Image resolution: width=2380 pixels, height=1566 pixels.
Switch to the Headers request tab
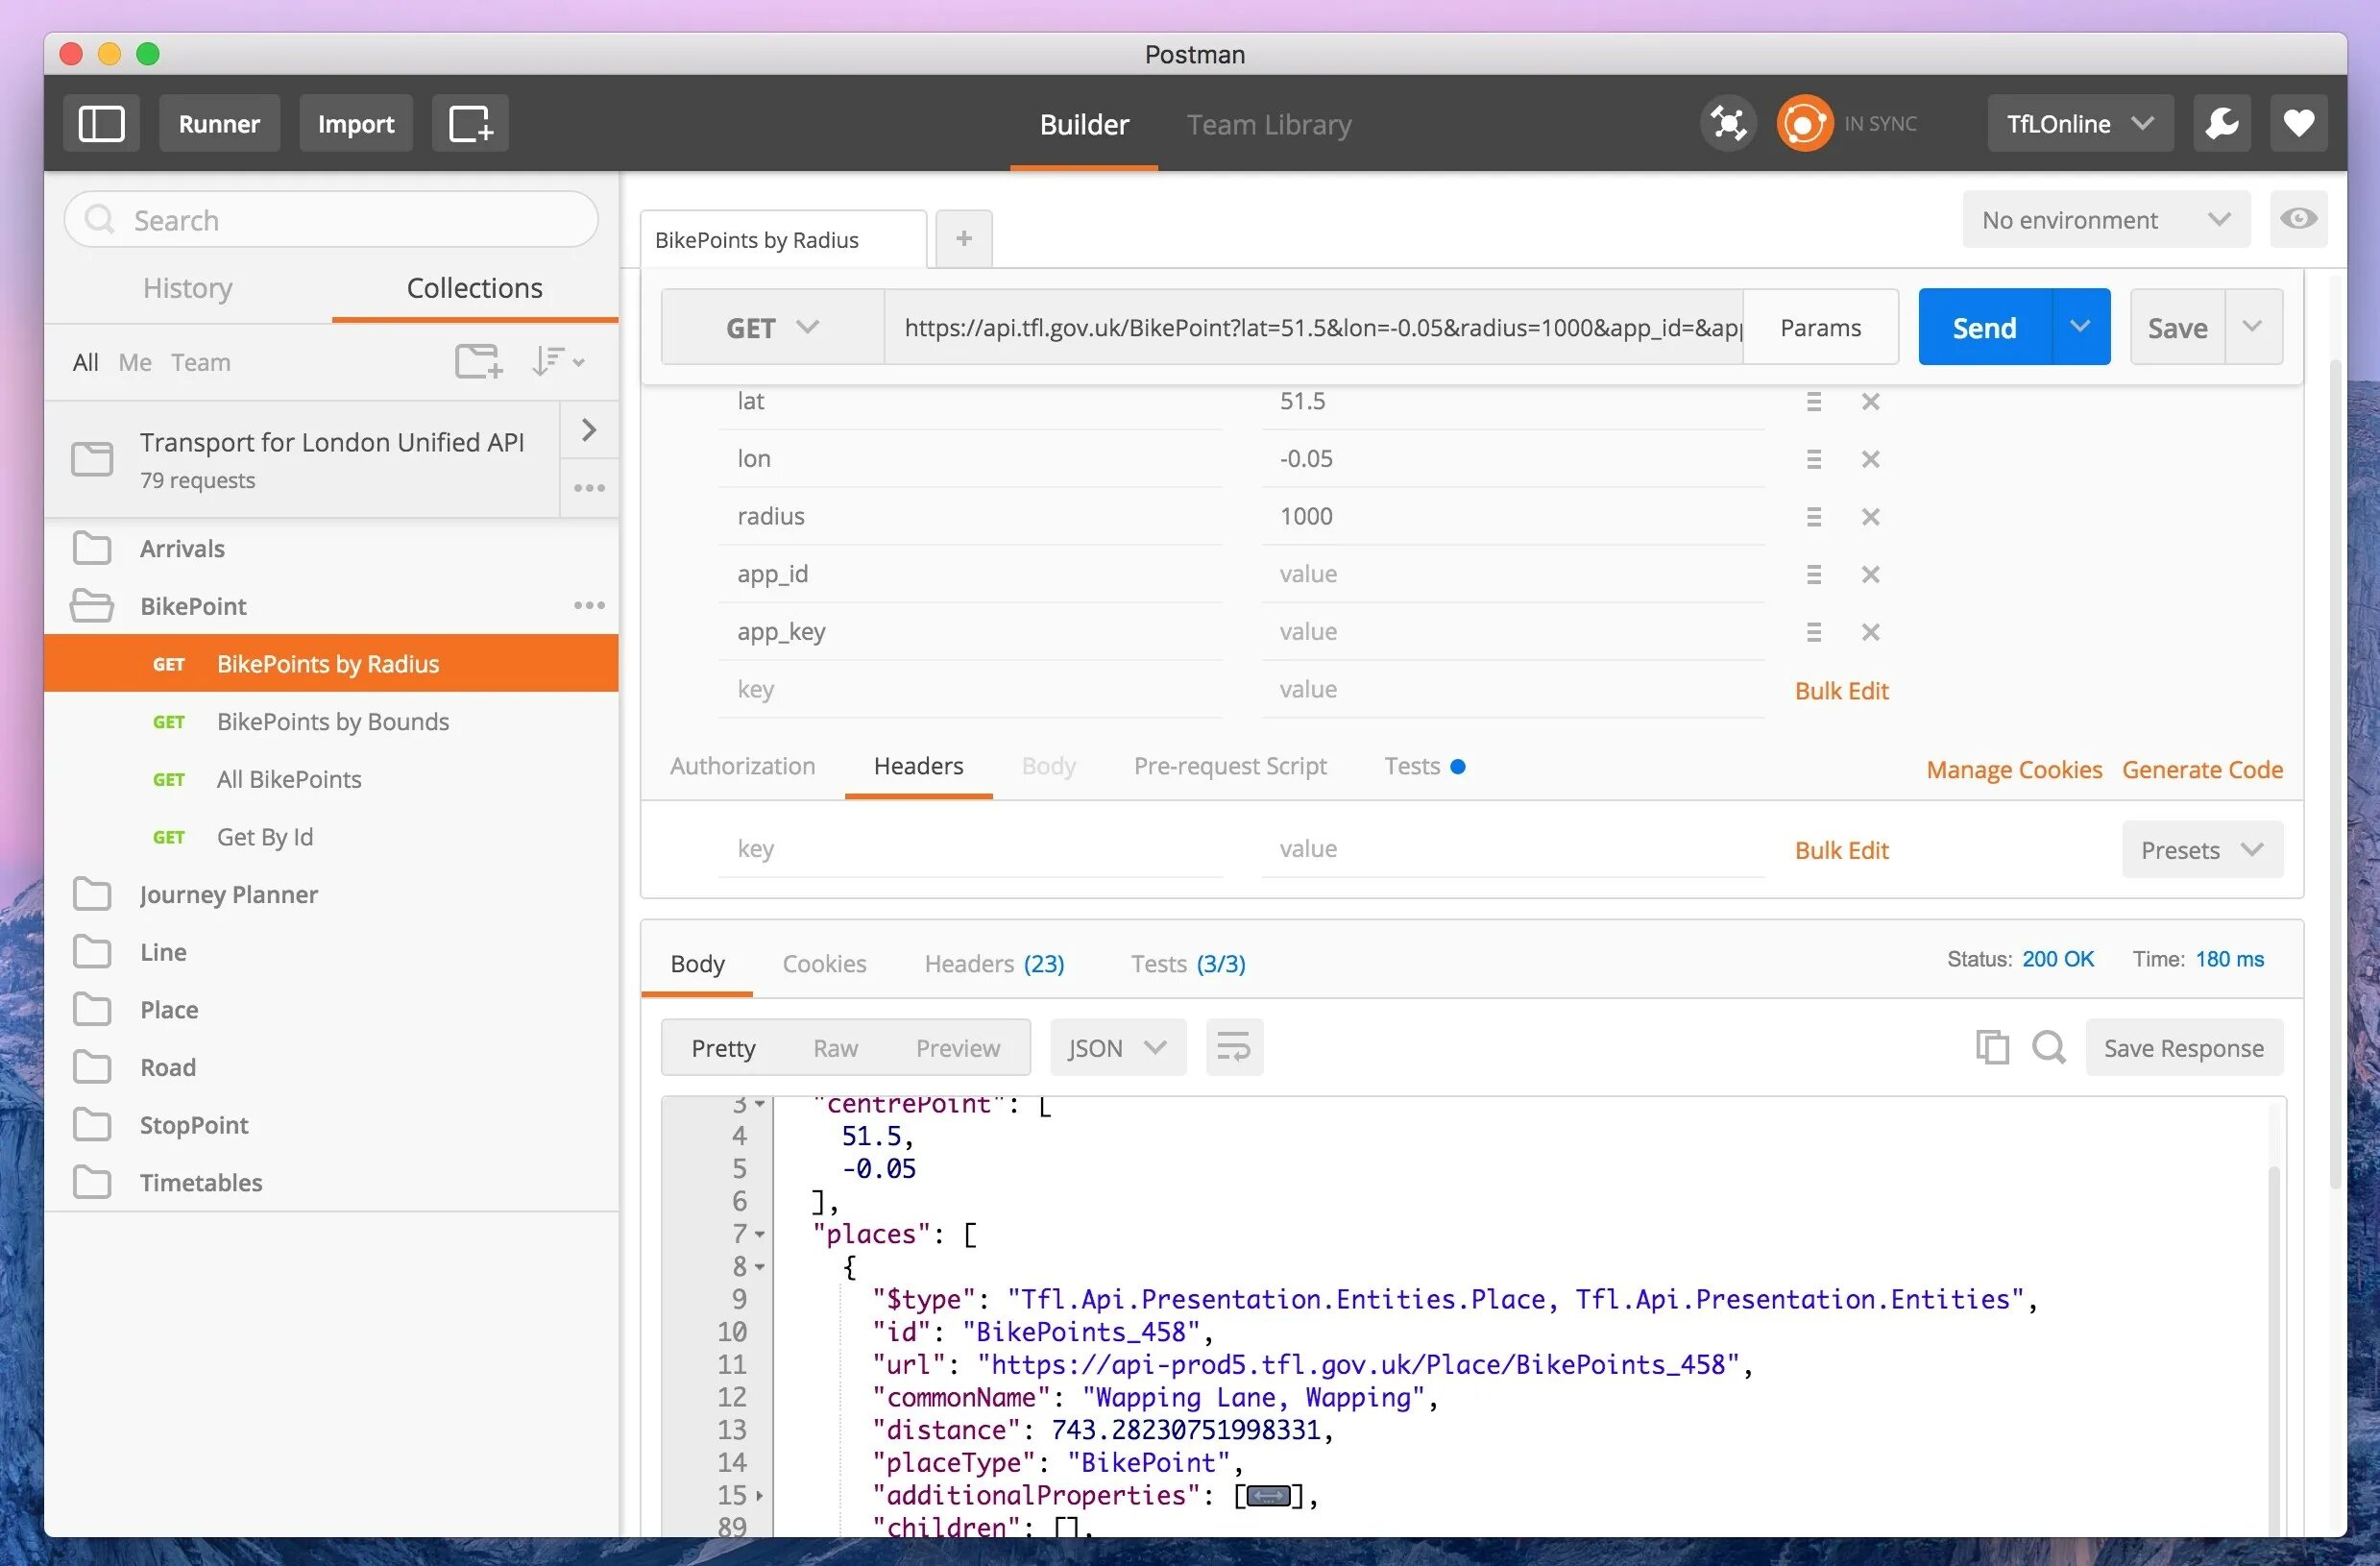click(917, 764)
